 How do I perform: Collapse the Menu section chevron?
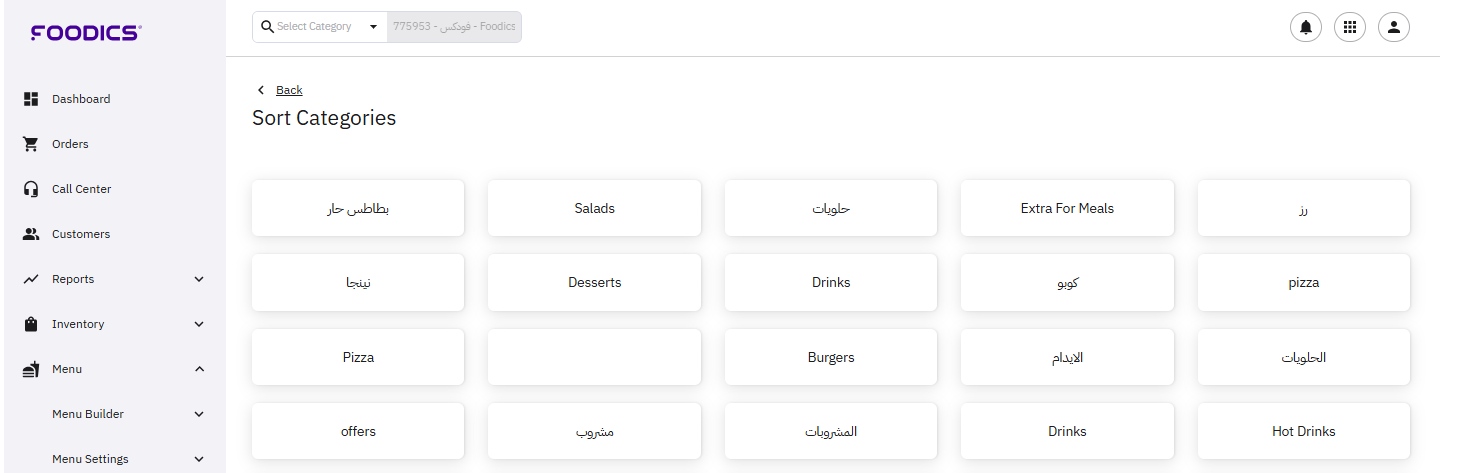[x=199, y=369]
